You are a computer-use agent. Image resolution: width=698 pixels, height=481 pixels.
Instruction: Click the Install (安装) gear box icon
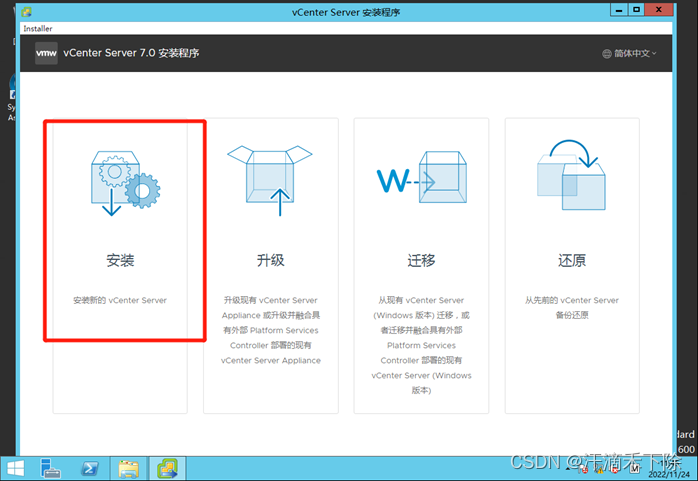tap(125, 183)
